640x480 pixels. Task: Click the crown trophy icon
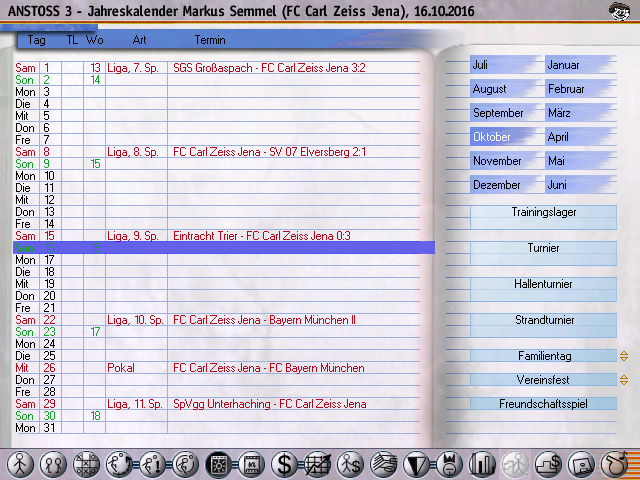(449, 464)
